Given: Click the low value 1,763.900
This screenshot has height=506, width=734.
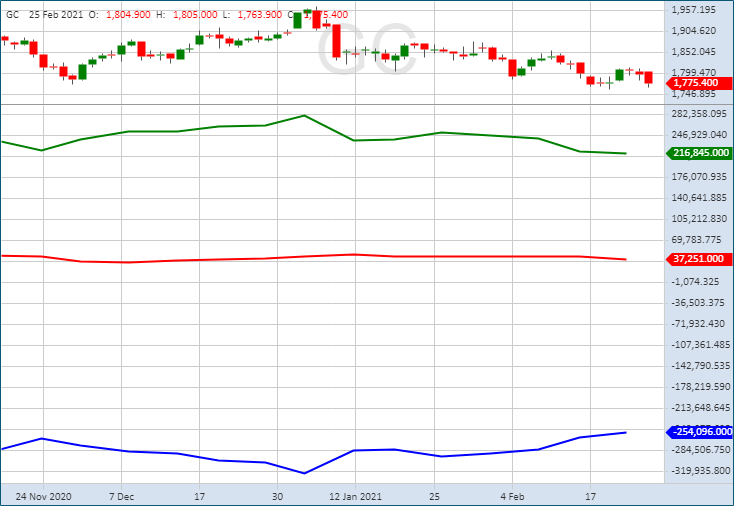Looking at the screenshot, I should coord(260,15).
